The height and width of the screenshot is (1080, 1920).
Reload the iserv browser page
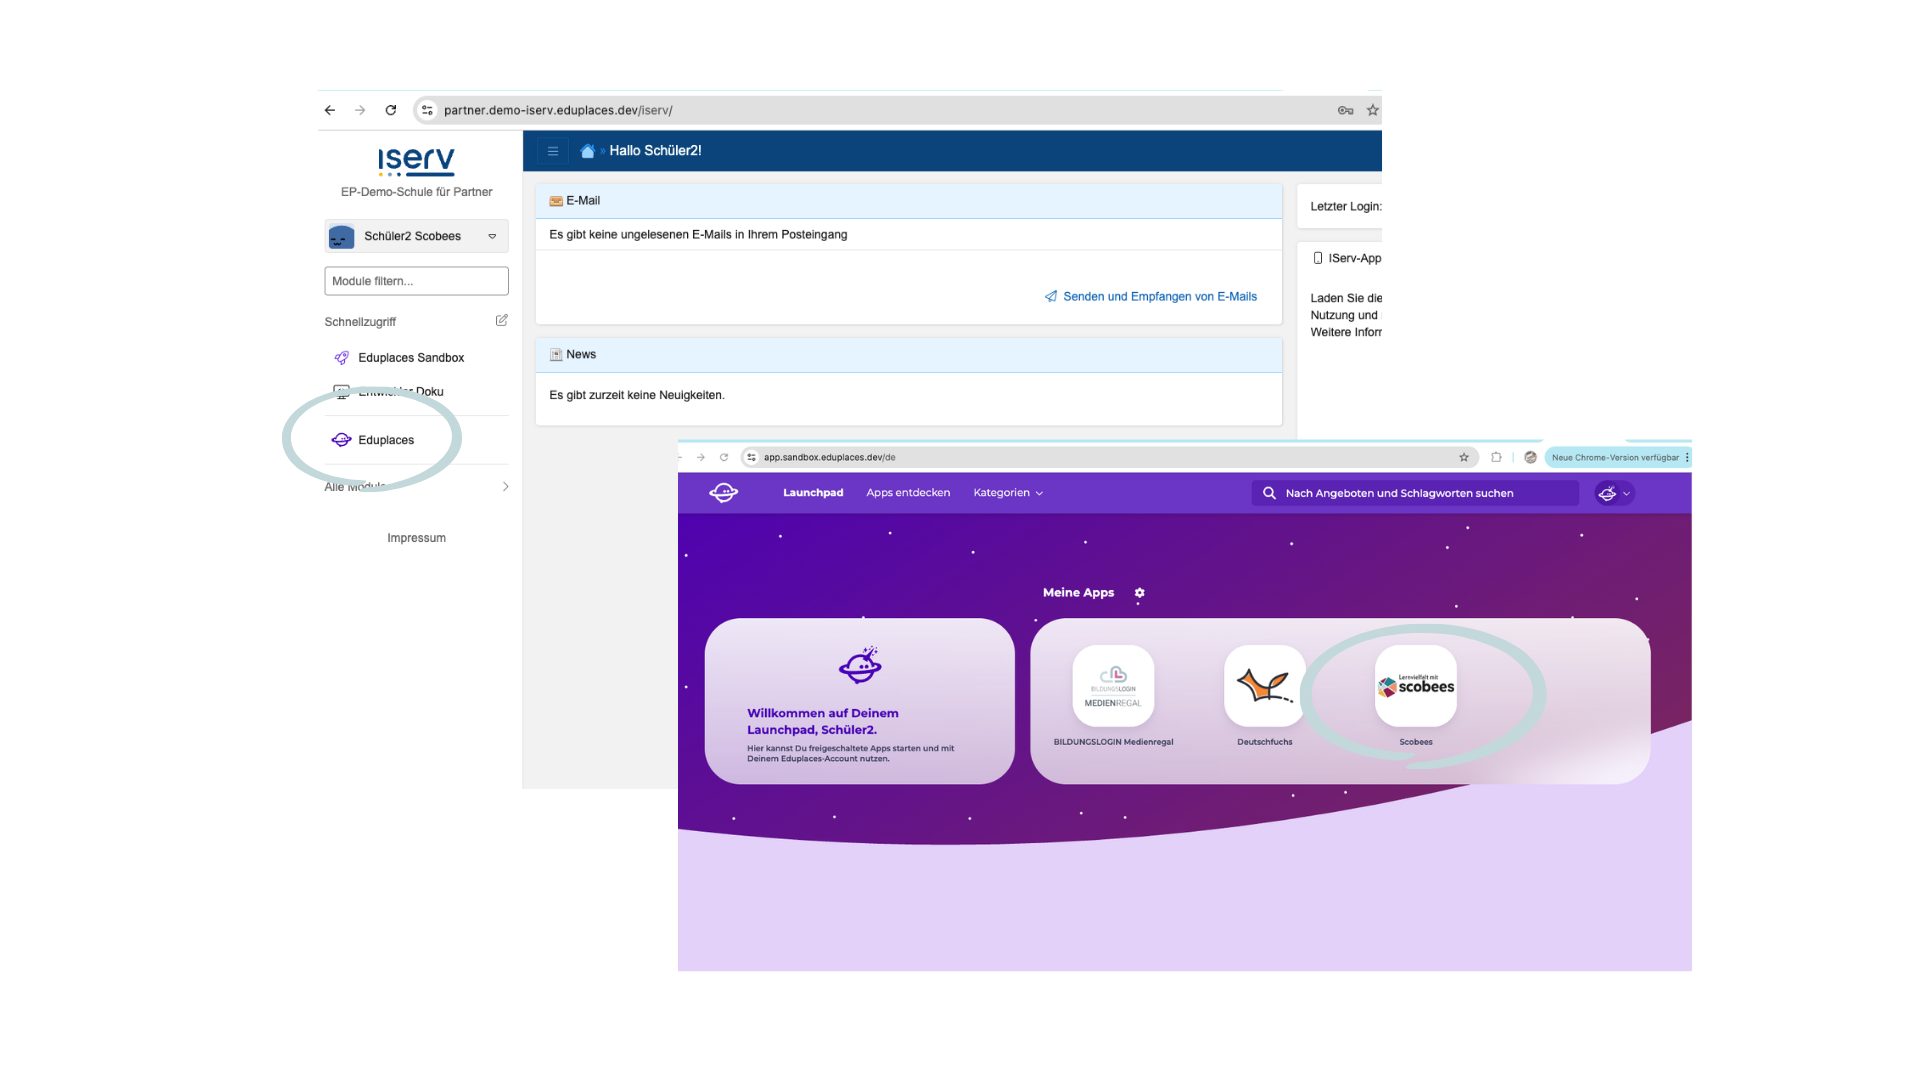tap(391, 110)
